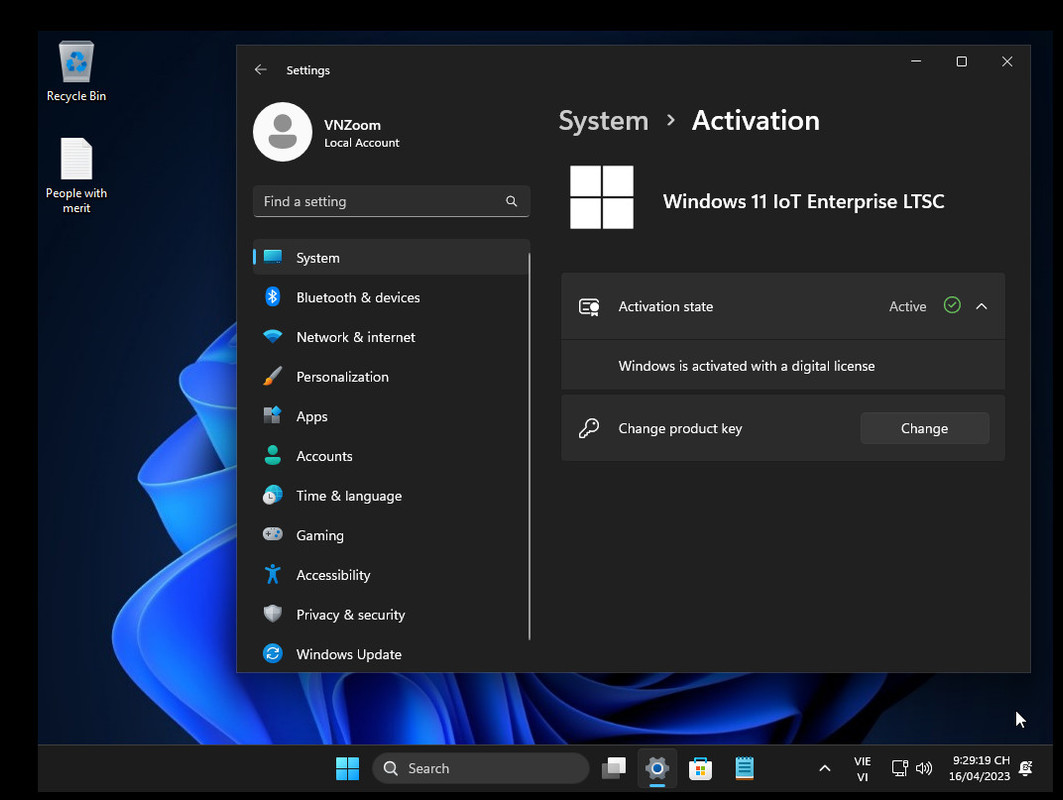Click the VNZoom account name
1063x800 pixels.
(x=353, y=125)
